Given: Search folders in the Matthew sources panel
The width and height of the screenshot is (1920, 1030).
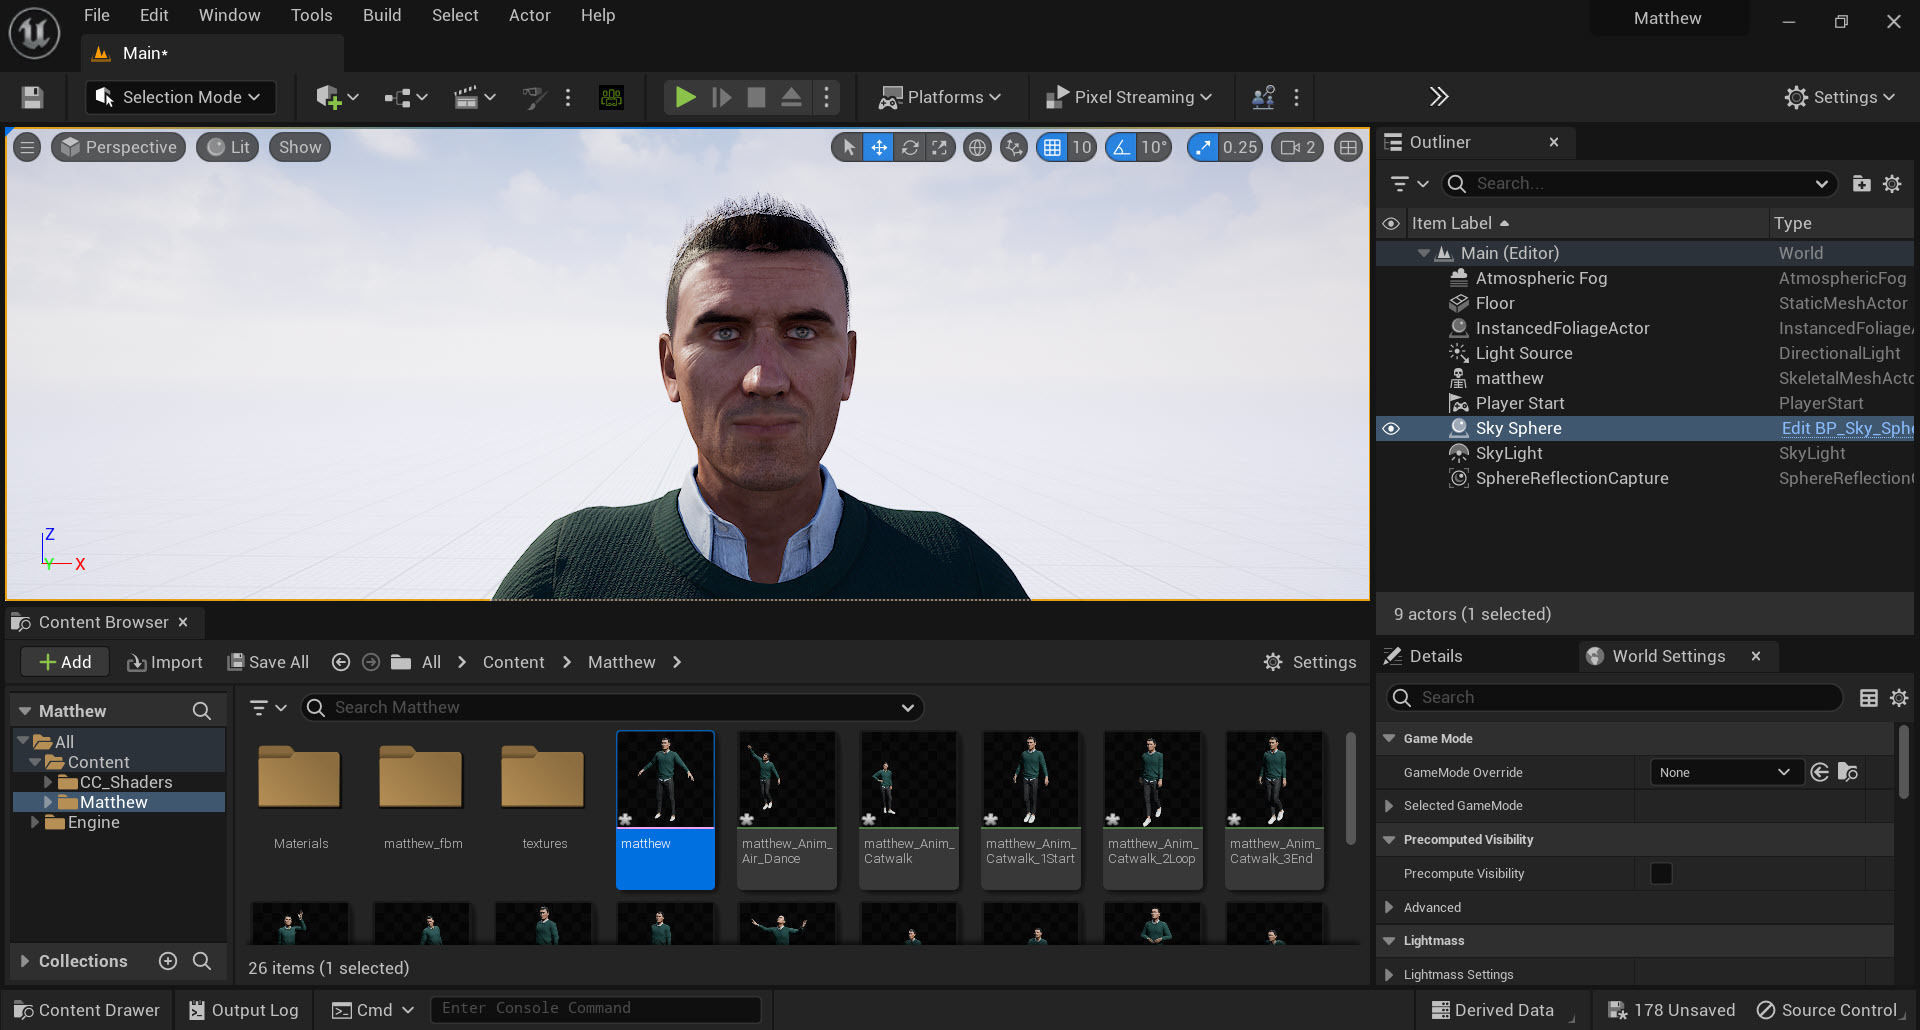Looking at the screenshot, I should coord(201,711).
